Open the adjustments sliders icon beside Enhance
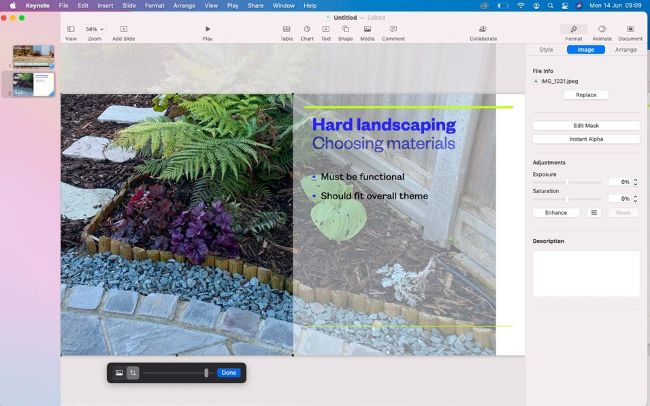 click(594, 212)
